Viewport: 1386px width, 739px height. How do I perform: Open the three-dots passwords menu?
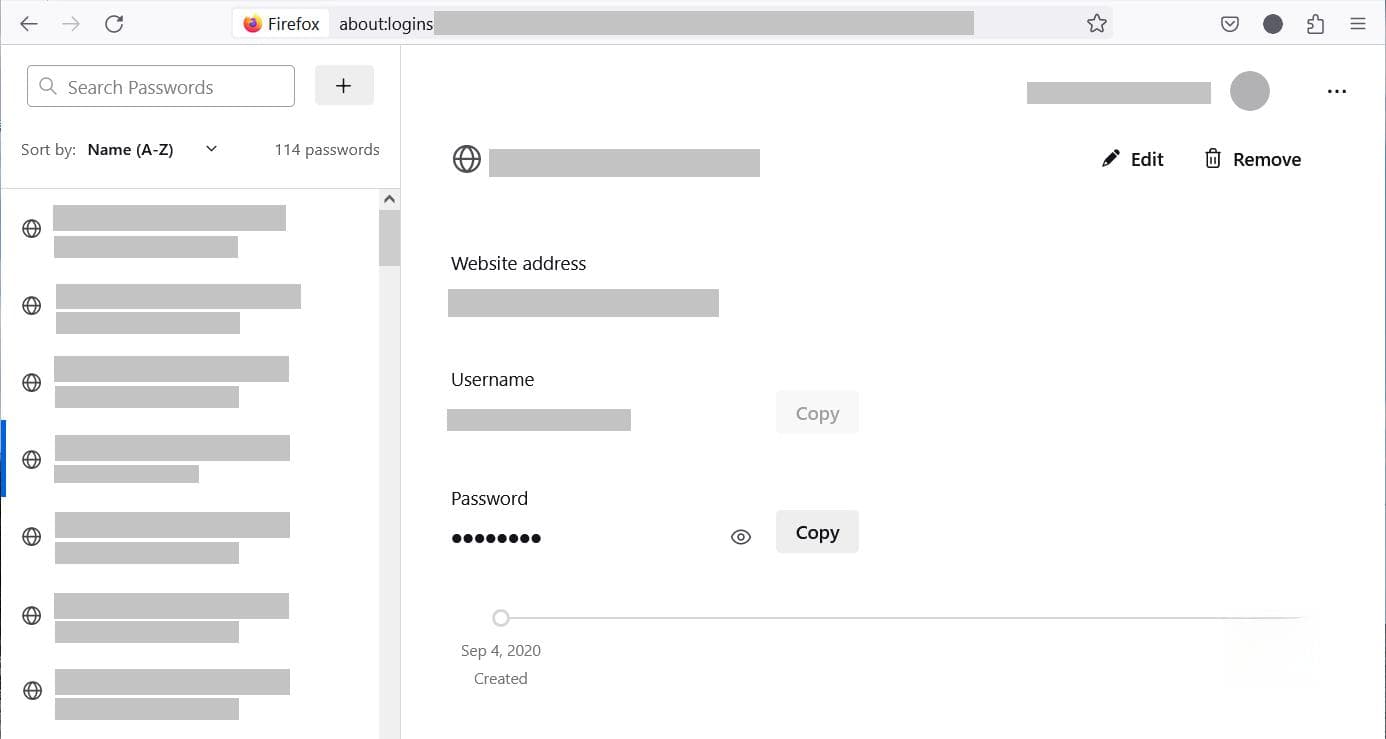tap(1337, 92)
